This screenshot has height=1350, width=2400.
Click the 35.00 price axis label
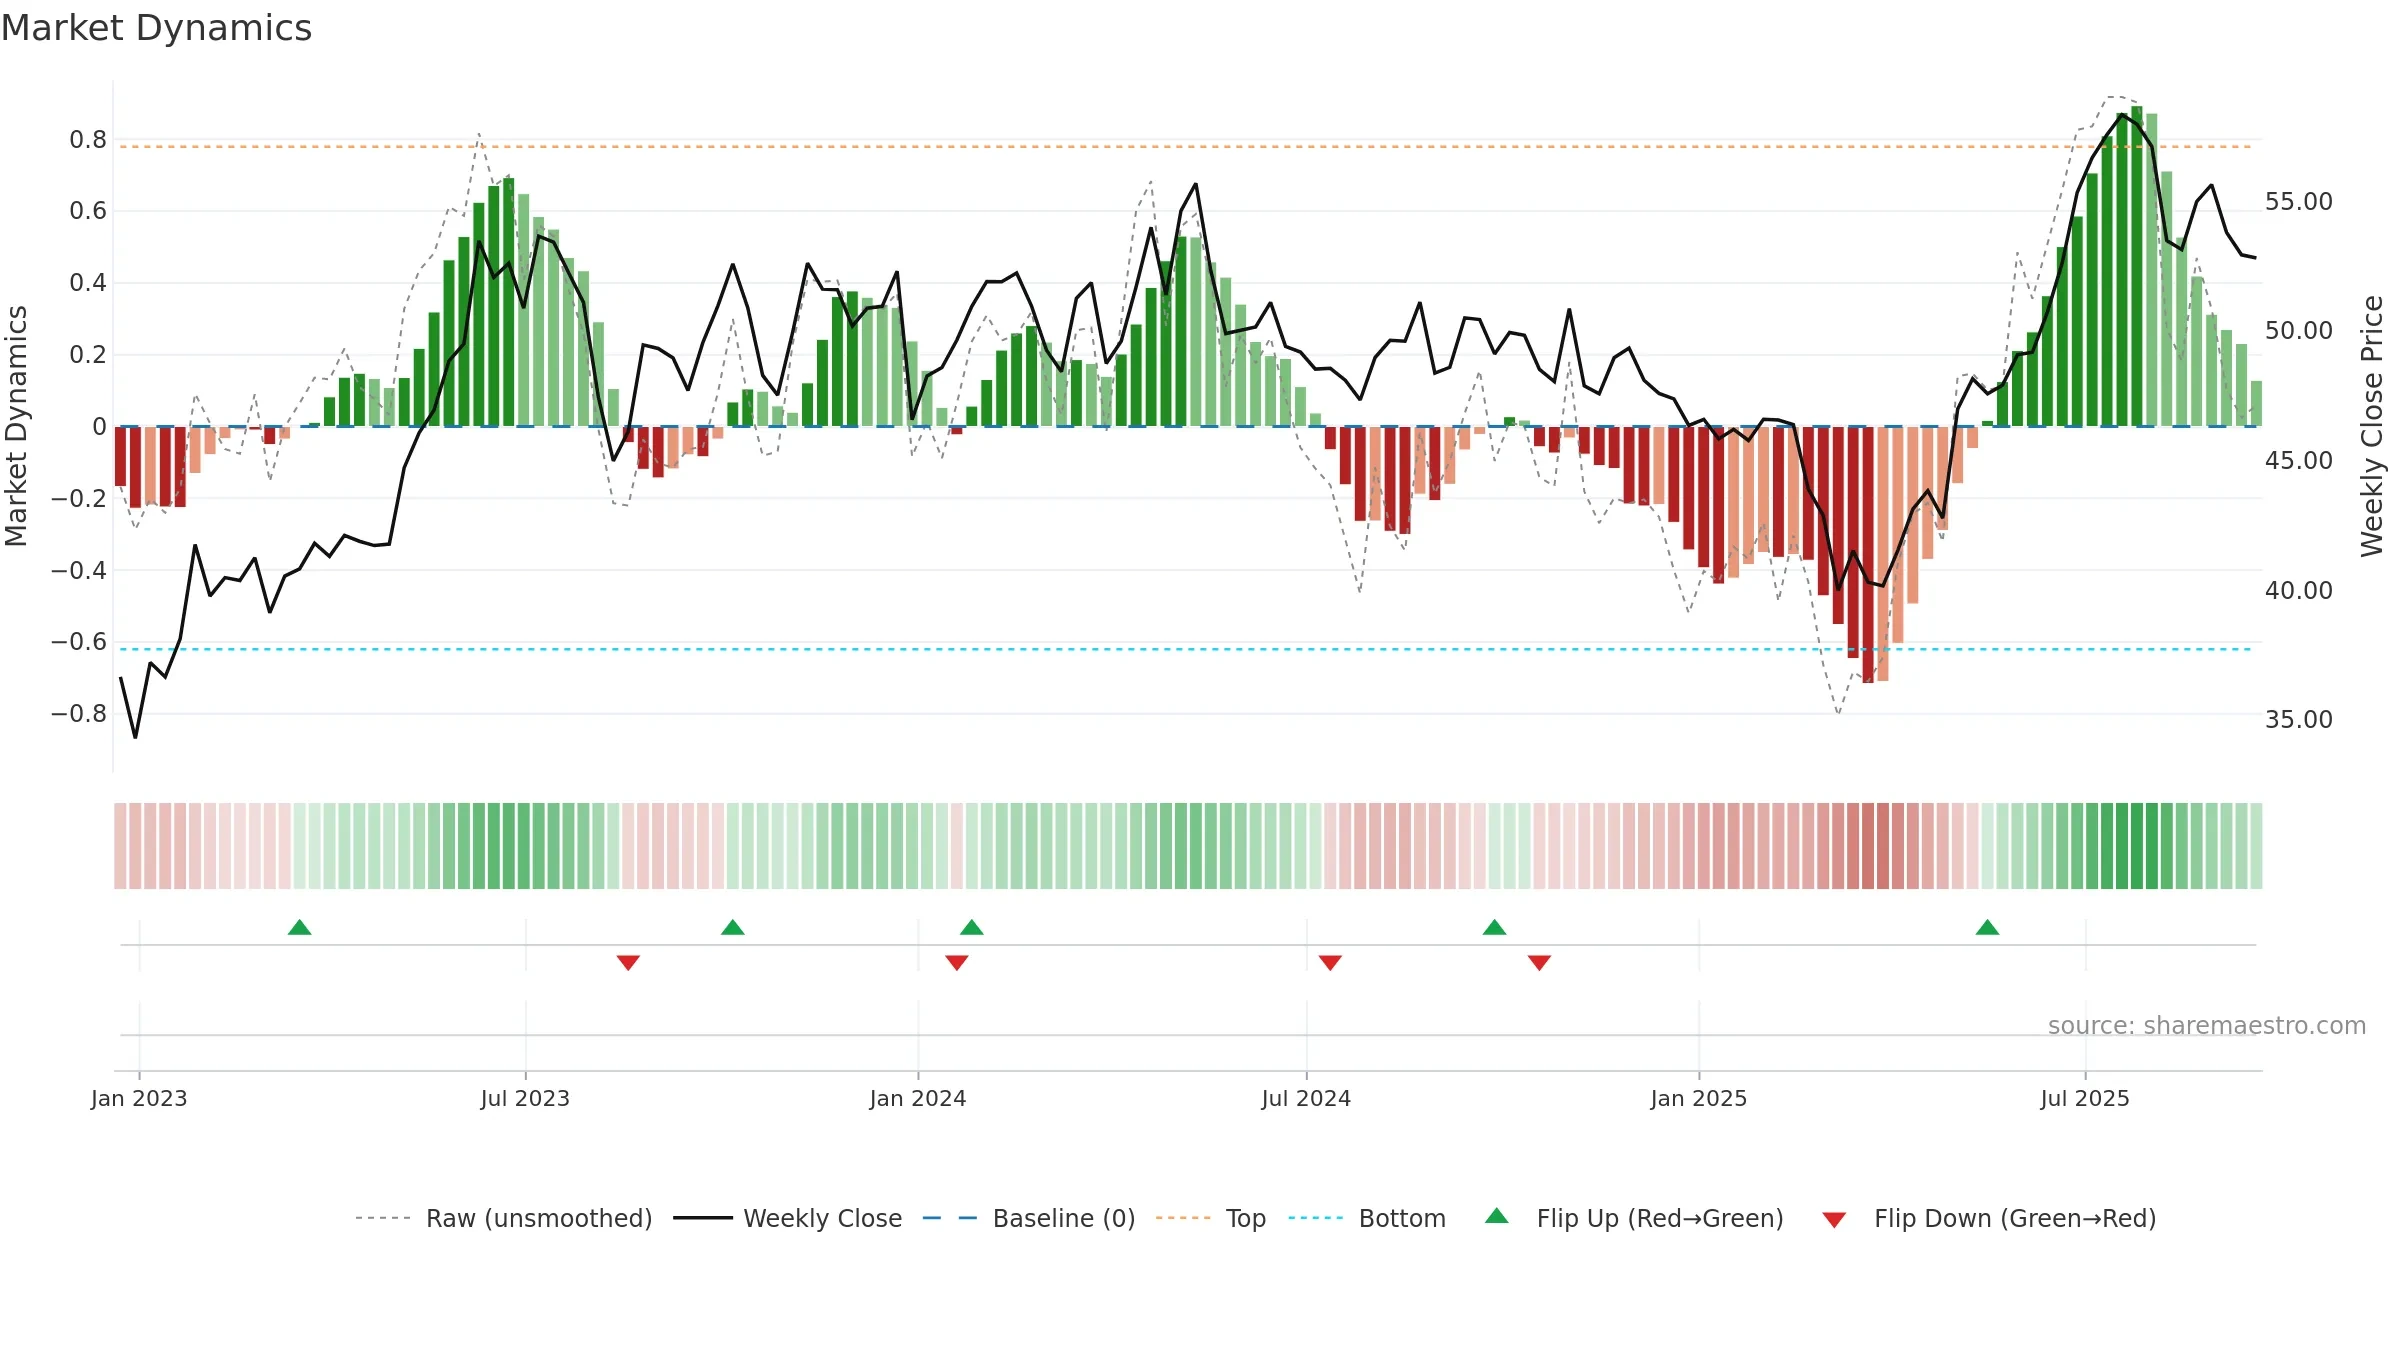pos(2299,719)
